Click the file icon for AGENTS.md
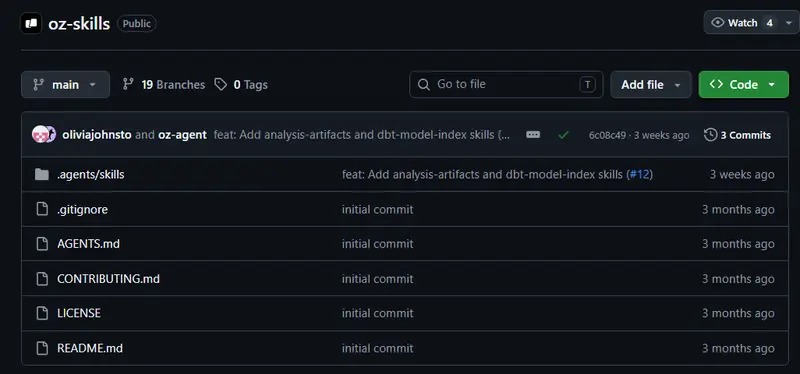Image resolution: width=800 pixels, height=374 pixels. coord(42,244)
